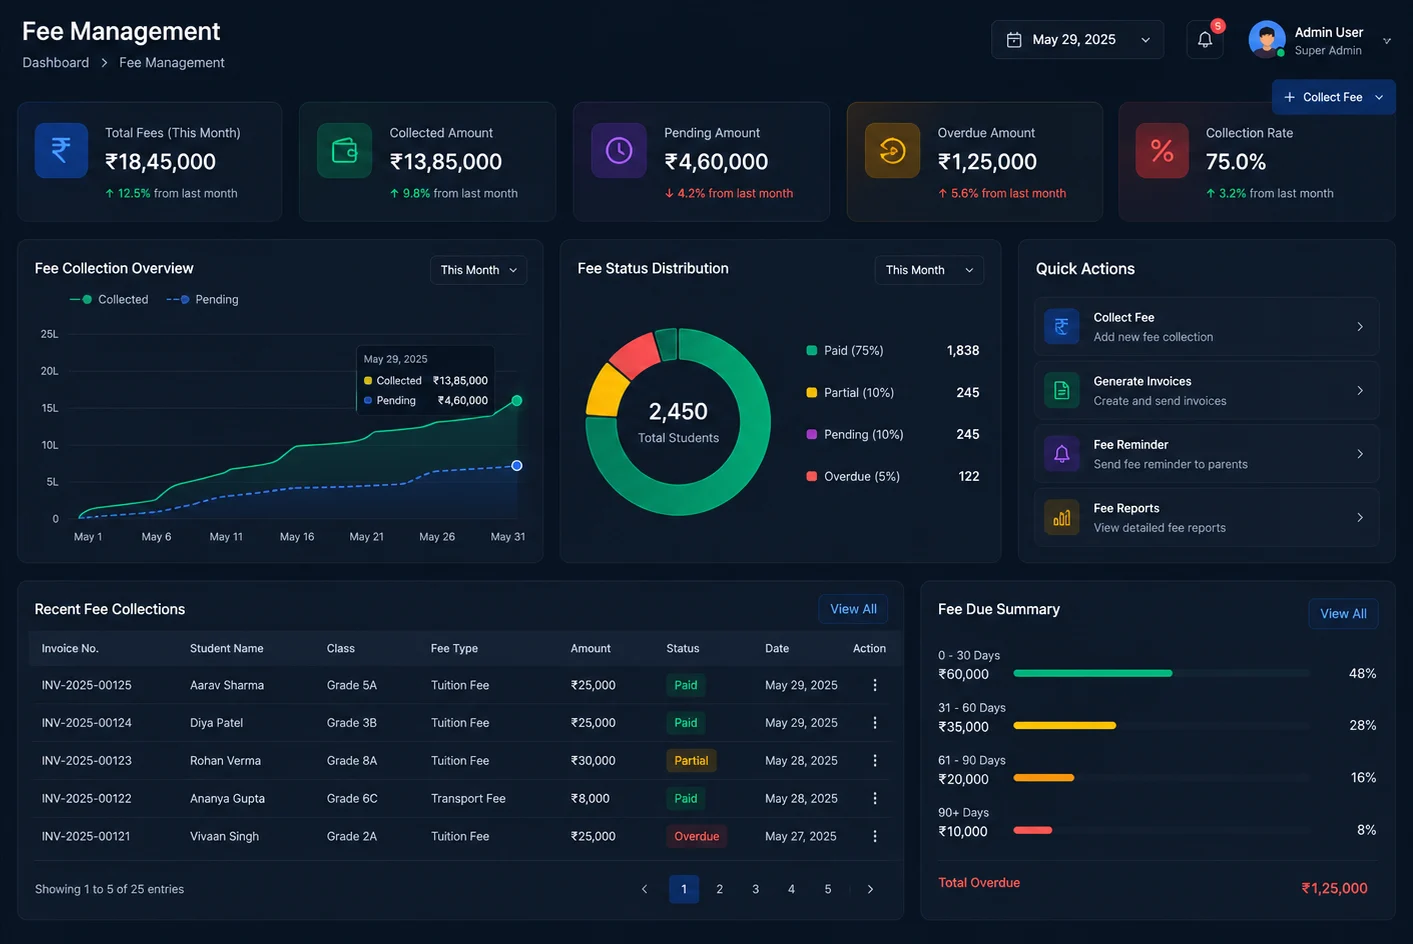Click the clock icon on Pending Amount card
1413x944 pixels.
(619, 150)
